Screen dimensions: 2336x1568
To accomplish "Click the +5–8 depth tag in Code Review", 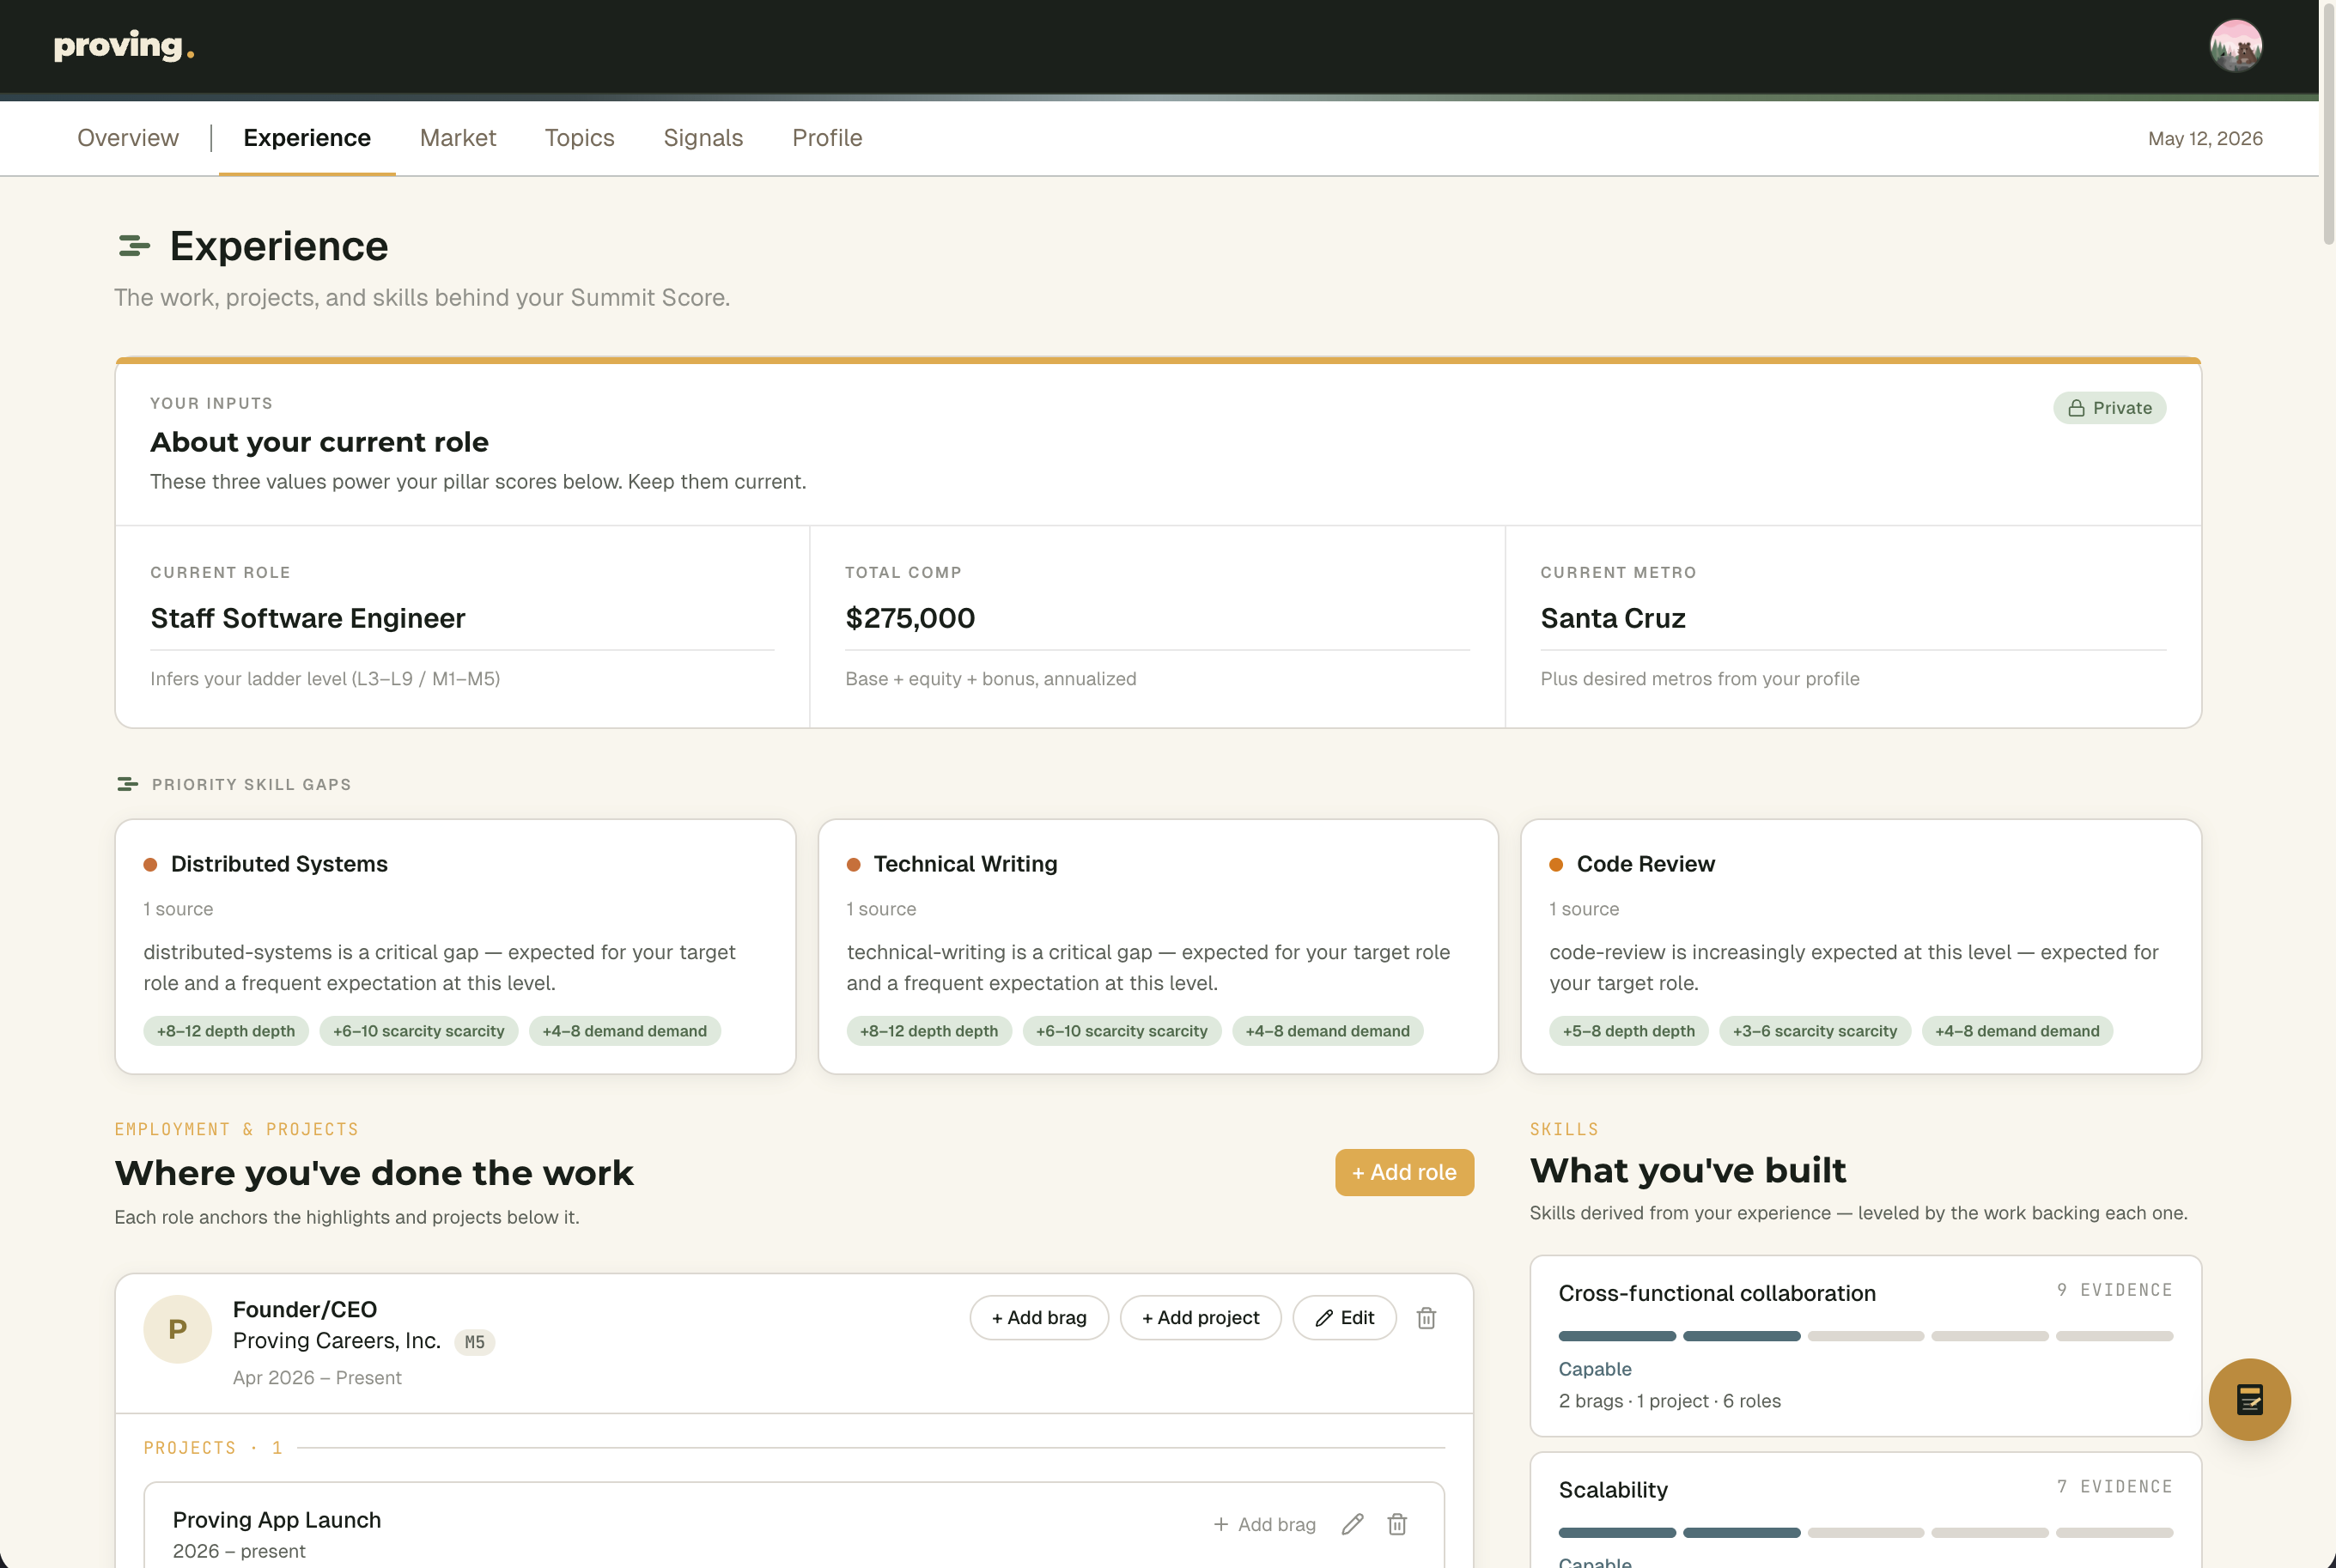I will click(x=1628, y=1031).
